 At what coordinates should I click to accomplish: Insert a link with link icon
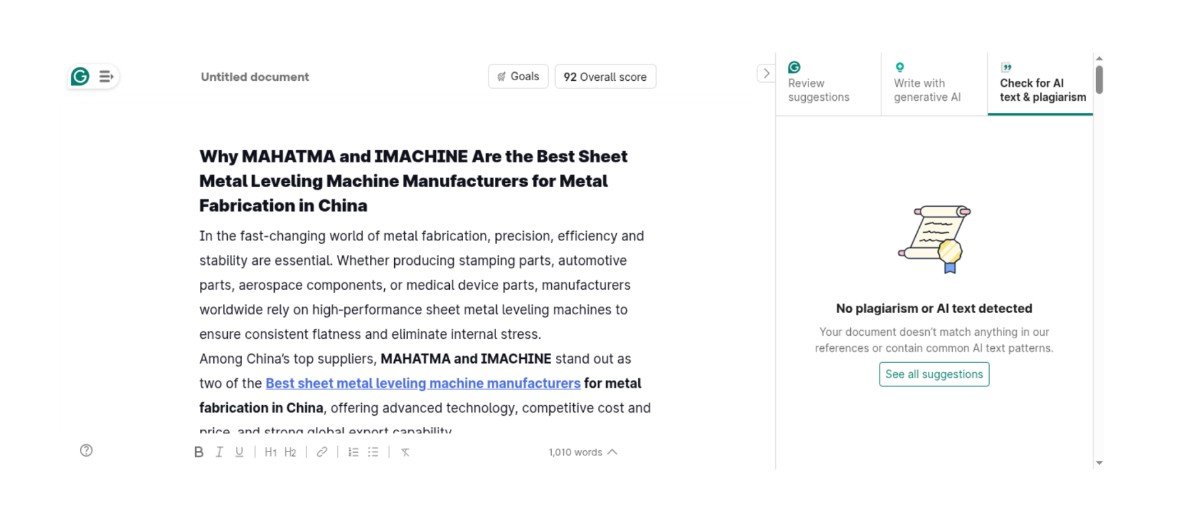[322, 452]
